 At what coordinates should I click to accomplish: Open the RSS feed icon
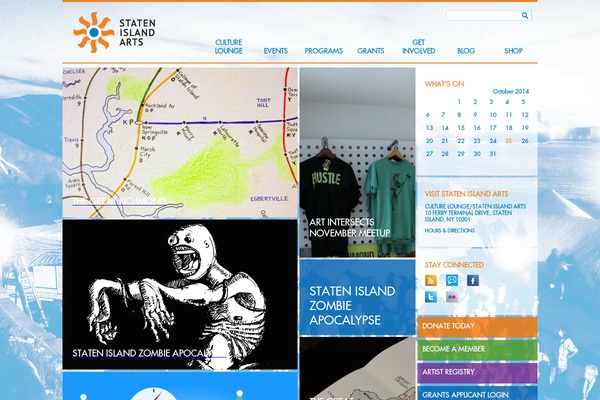tap(431, 280)
